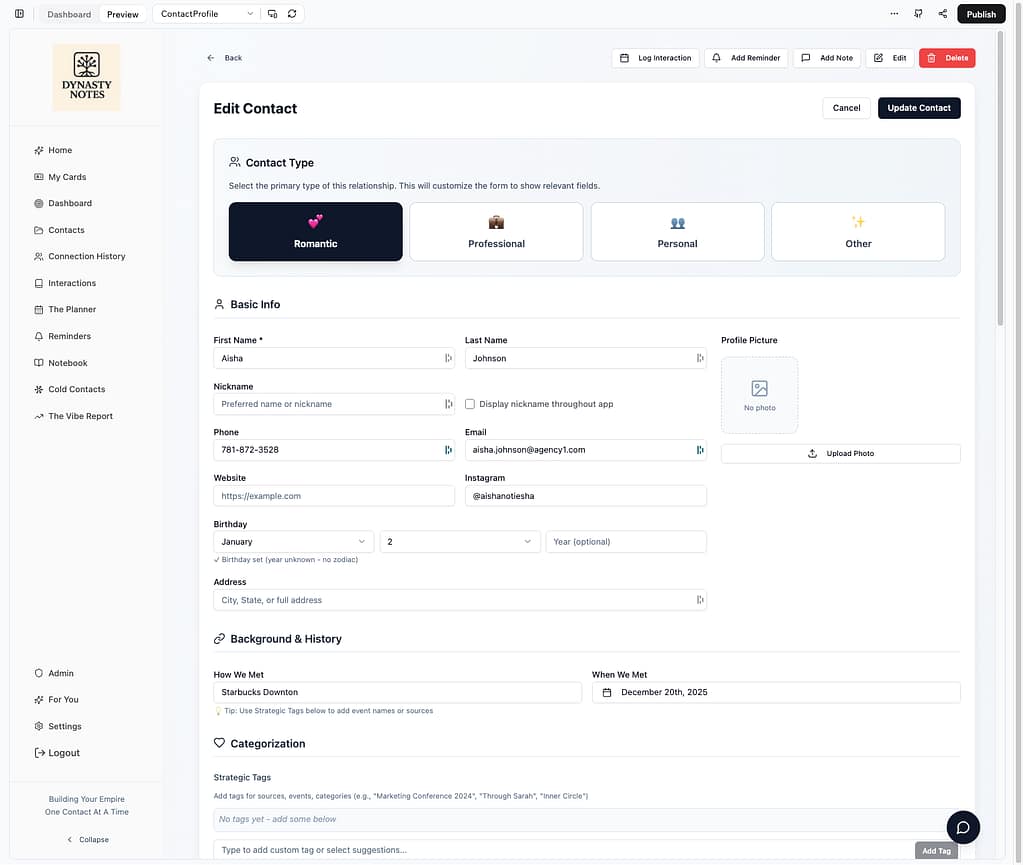Enable Display nickname throughout app checkbox
1023x865 pixels.
(x=470, y=404)
